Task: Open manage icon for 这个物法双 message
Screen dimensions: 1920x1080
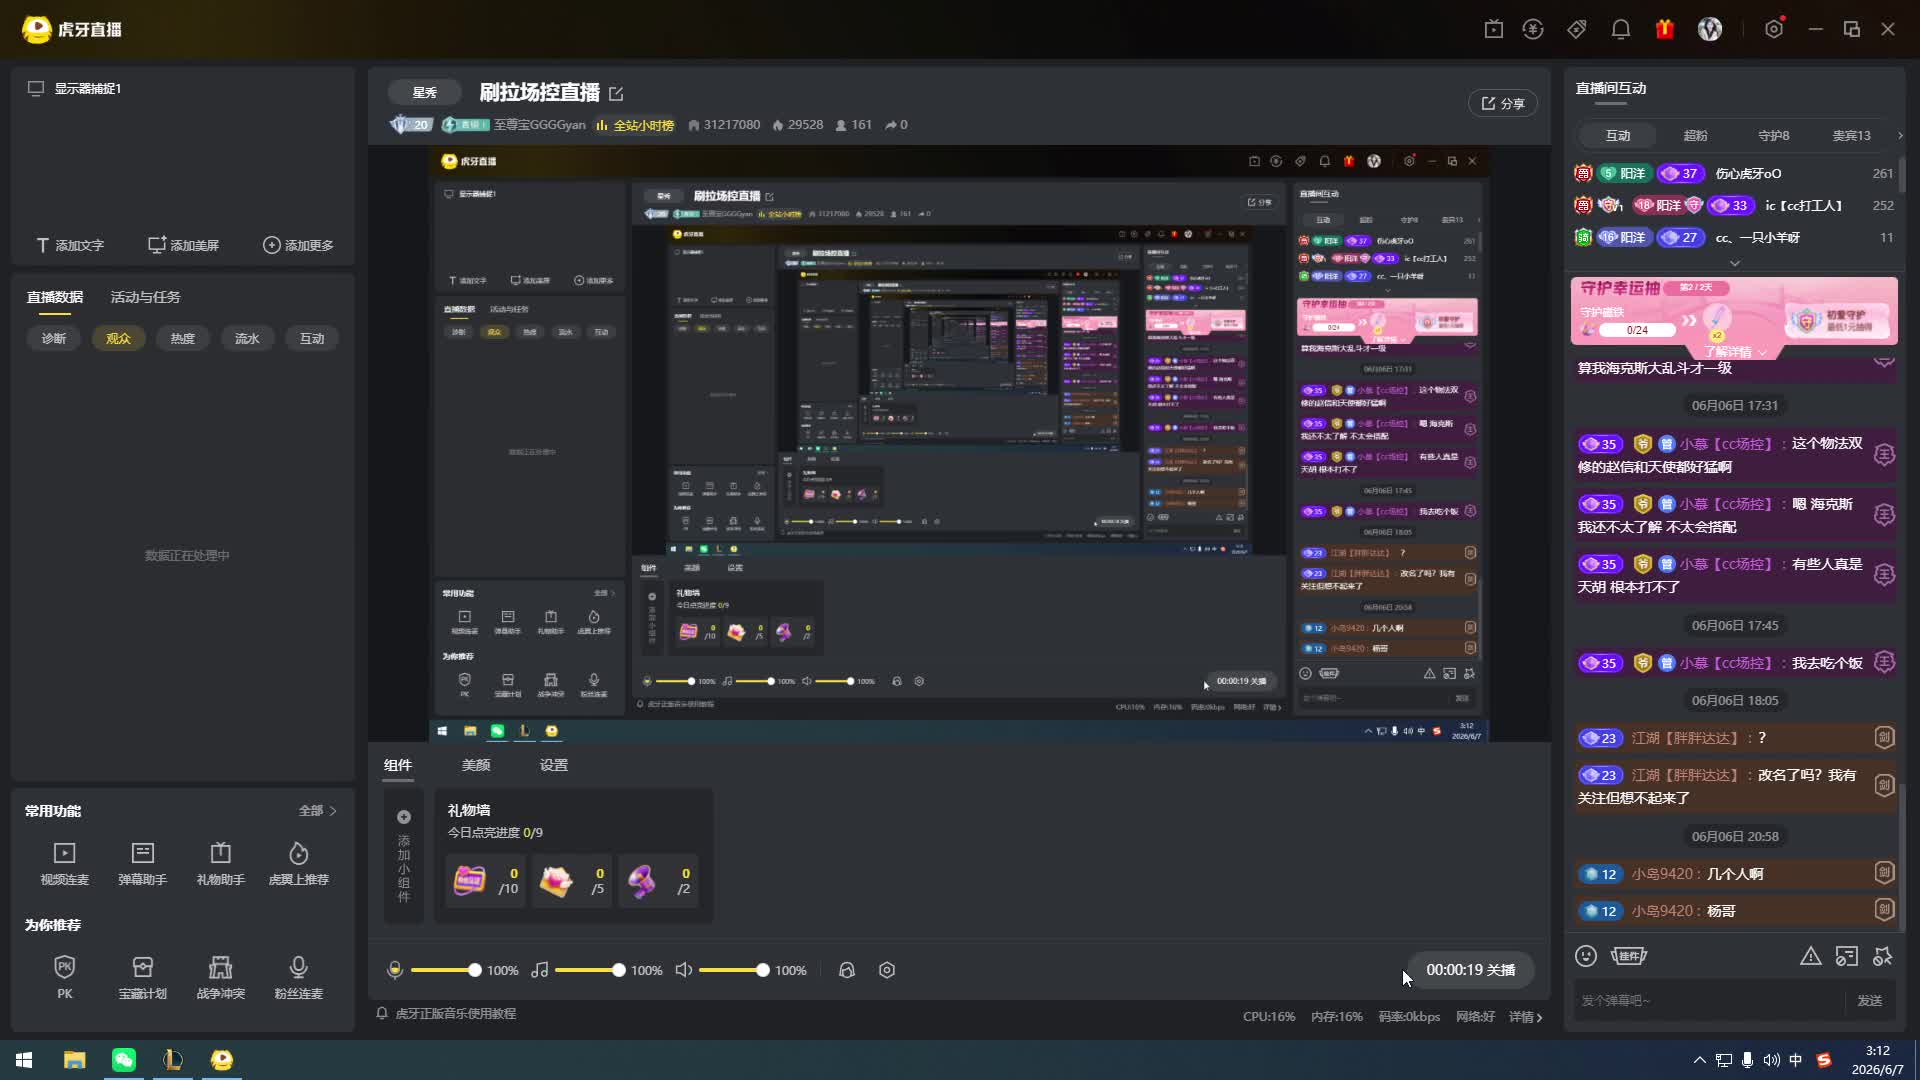Action: point(1884,455)
